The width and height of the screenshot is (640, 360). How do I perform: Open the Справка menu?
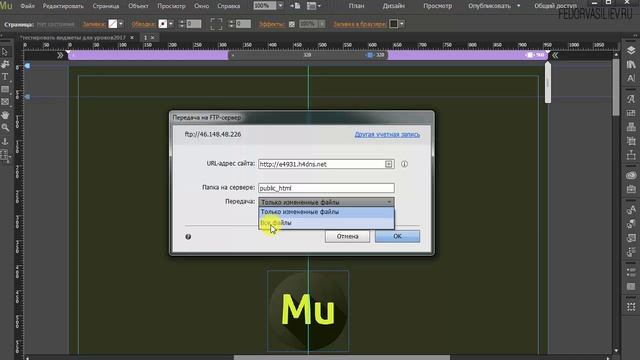pos(229,6)
